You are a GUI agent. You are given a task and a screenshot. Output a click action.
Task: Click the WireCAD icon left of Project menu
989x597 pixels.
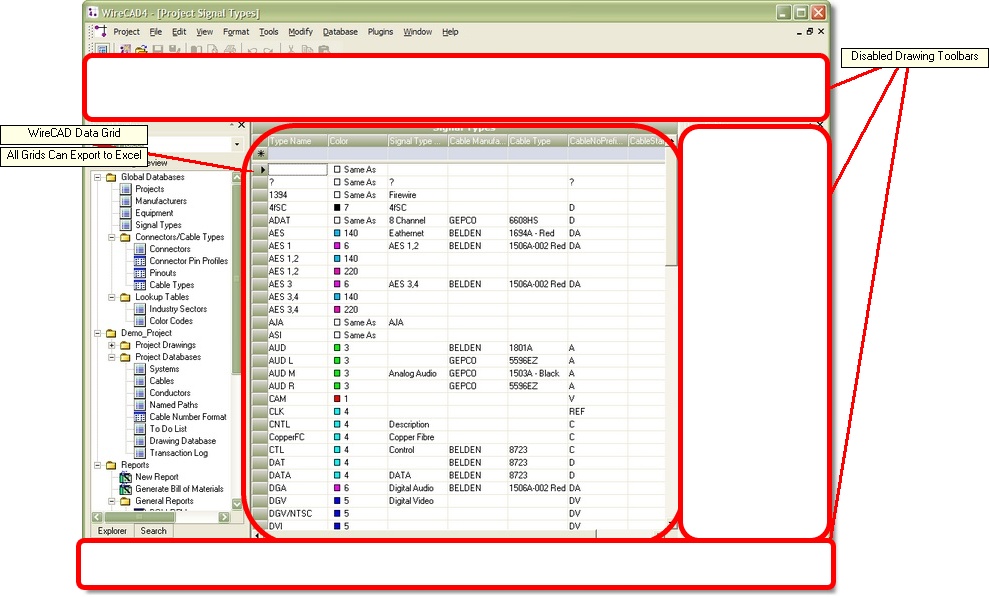[x=101, y=32]
